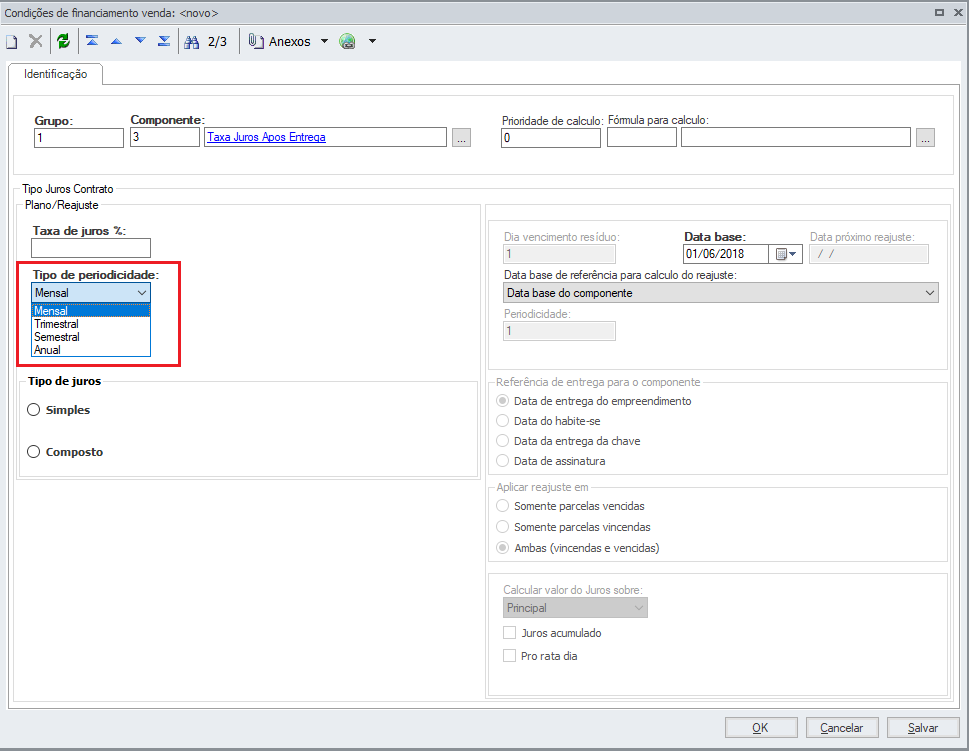Collapse the Tipo de periodicidade combo box
Viewport: 969px width, 751px height.
click(x=91, y=292)
